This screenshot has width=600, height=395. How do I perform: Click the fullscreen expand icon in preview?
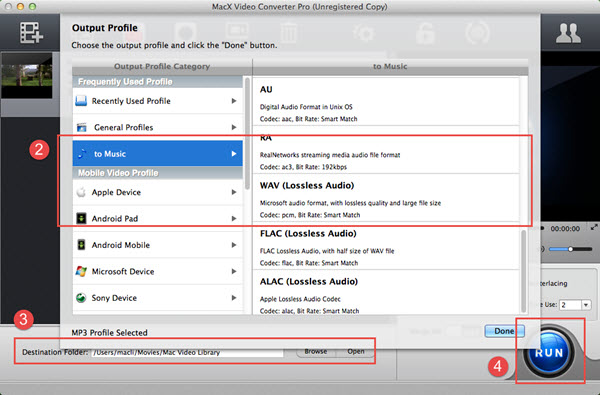click(594, 227)
